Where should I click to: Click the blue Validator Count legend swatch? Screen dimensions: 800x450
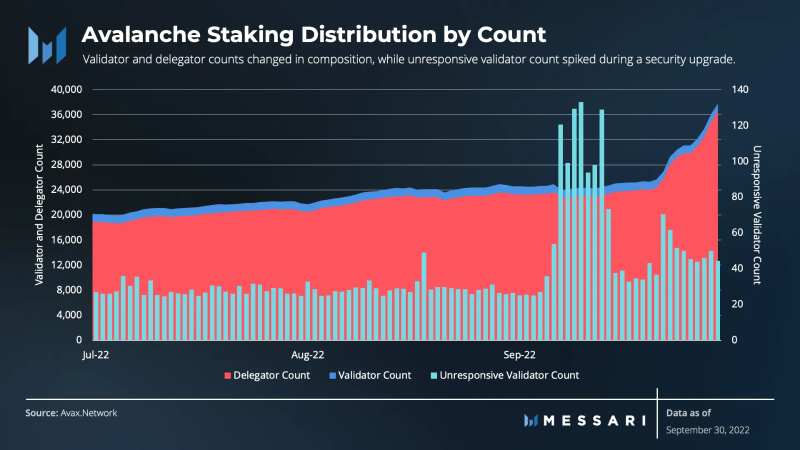coord(333,376)
